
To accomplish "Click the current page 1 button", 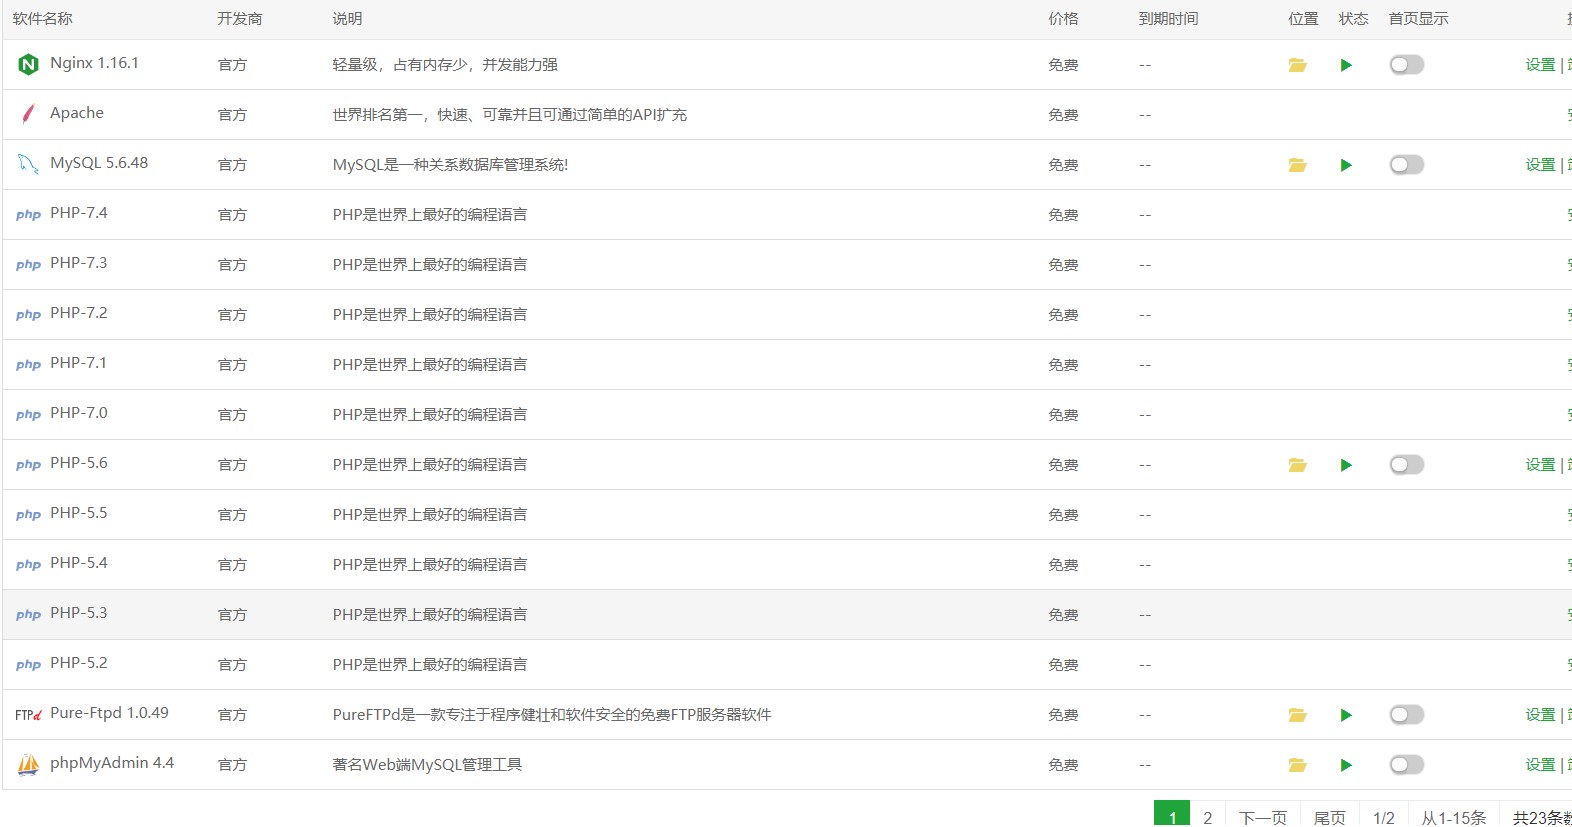I will pyautogui.click(x=1172, y=815).
